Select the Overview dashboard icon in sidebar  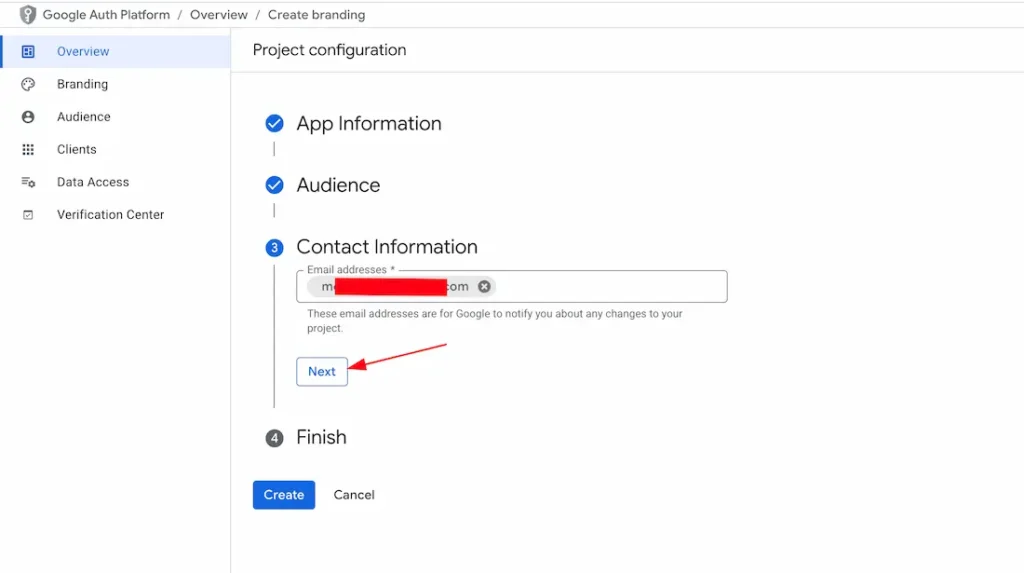tap(28, 52)
